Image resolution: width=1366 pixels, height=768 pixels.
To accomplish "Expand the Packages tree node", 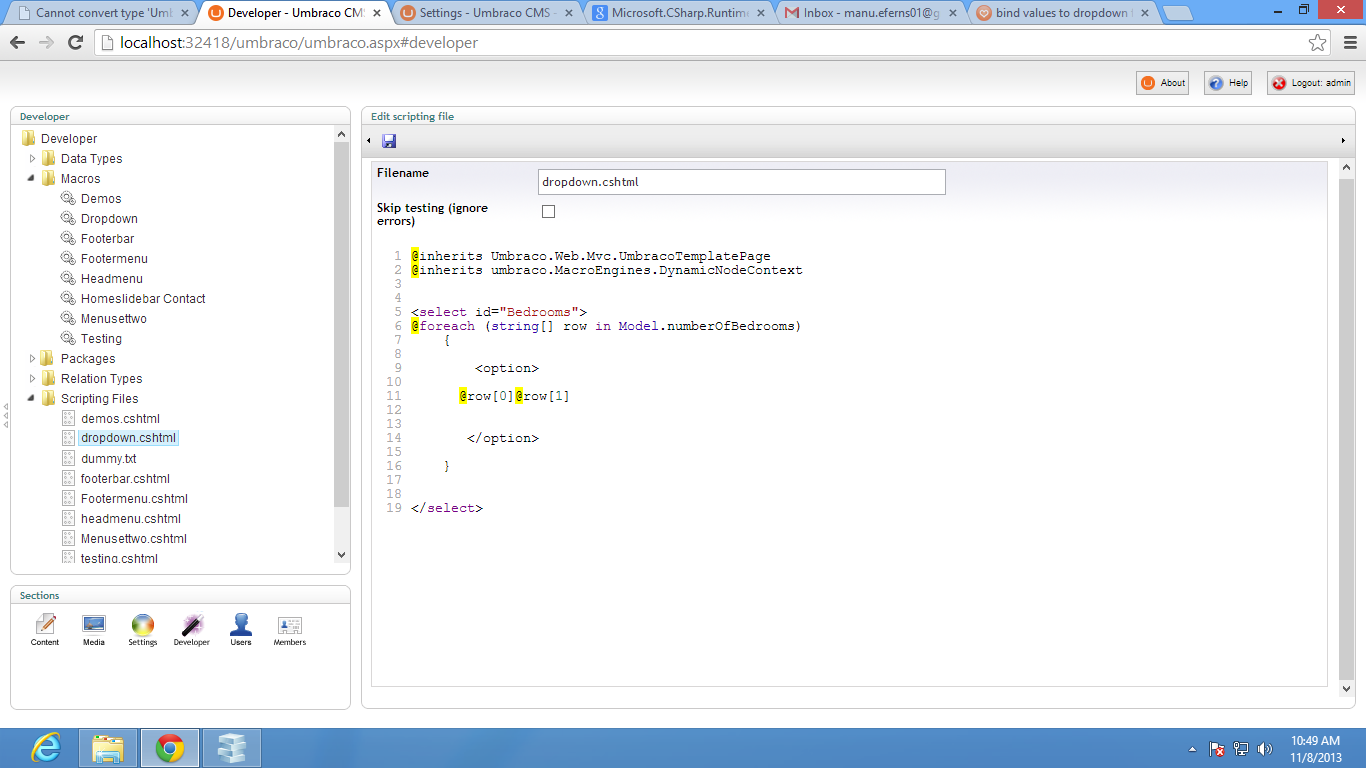I will click(x=32, y=358).
